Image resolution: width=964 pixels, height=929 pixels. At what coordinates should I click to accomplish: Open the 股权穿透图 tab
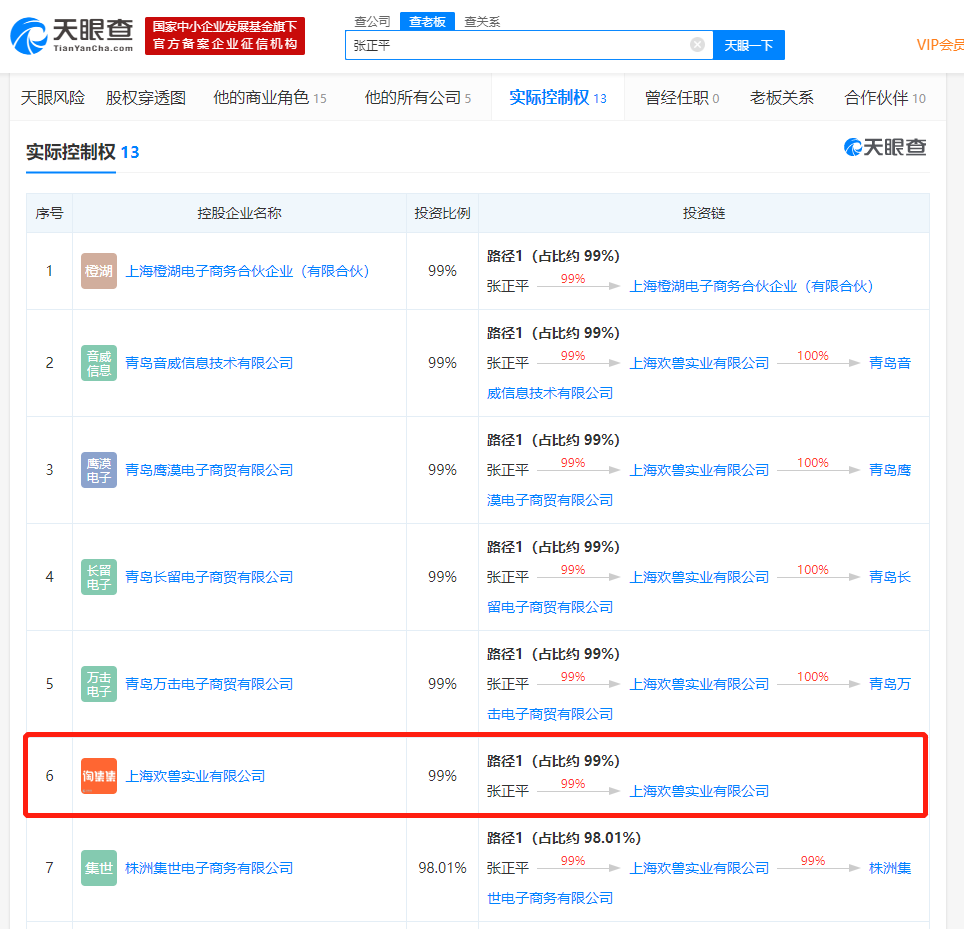pos(146,98)
